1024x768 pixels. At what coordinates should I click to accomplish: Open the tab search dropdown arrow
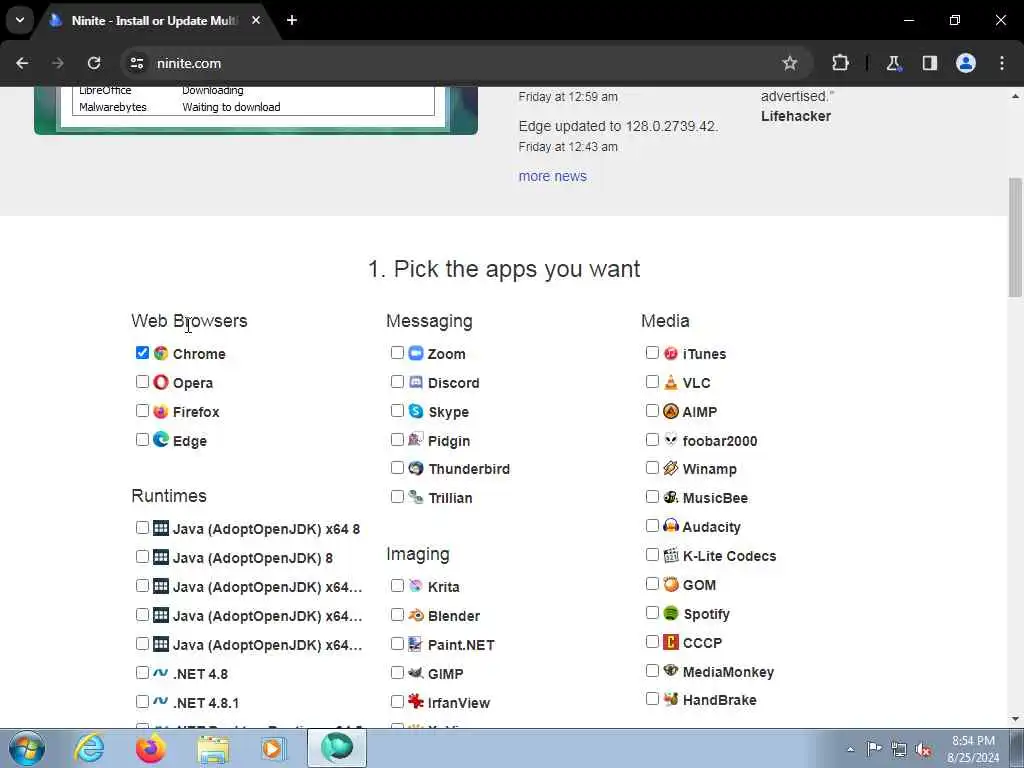[x=20, y=20]
